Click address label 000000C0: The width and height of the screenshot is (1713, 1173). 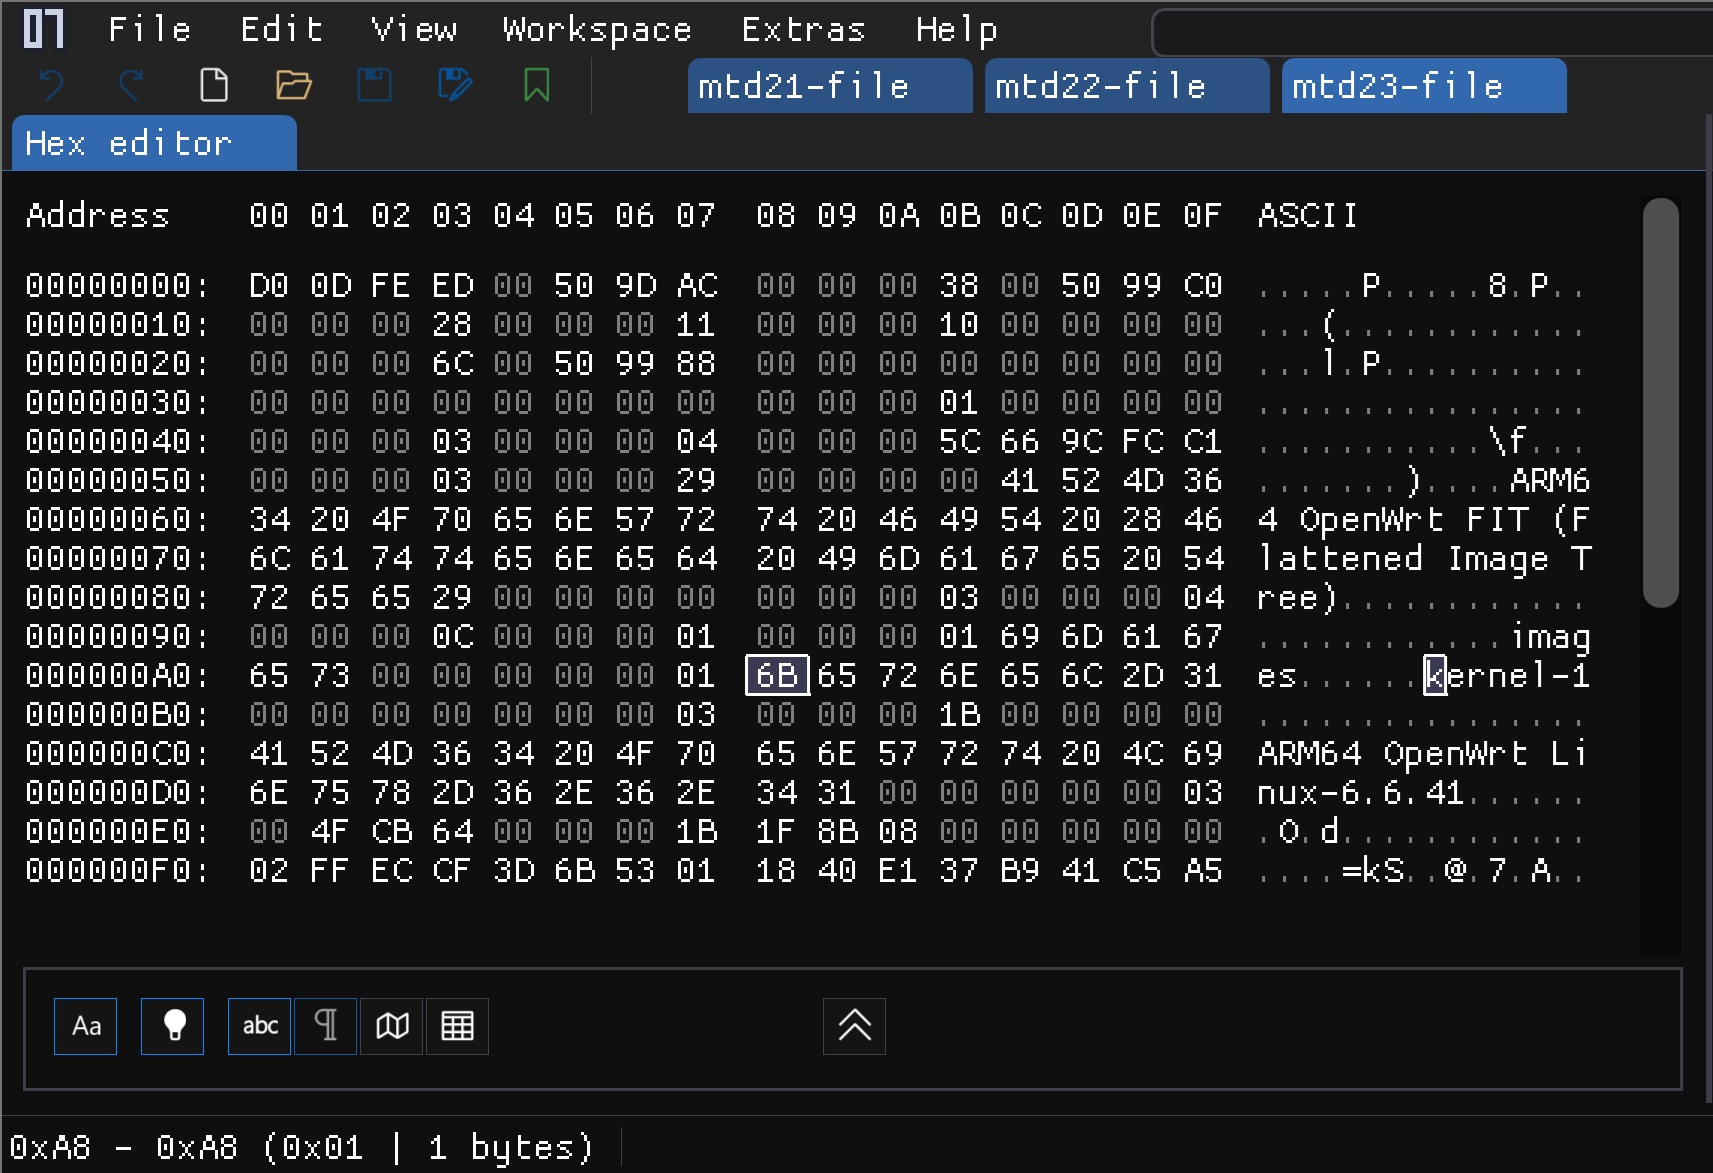[x=117, y=753]
